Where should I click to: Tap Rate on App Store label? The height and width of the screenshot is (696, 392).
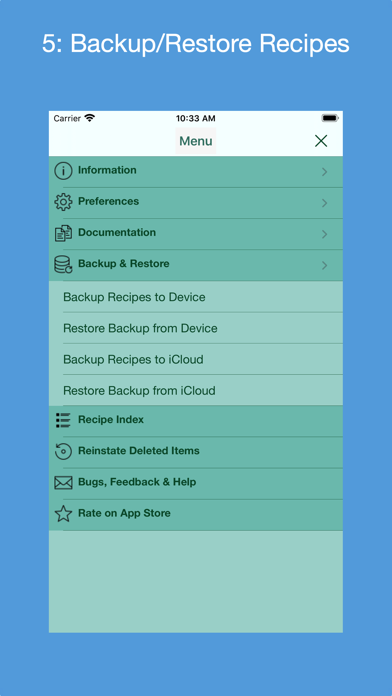[x=124, y=513]
